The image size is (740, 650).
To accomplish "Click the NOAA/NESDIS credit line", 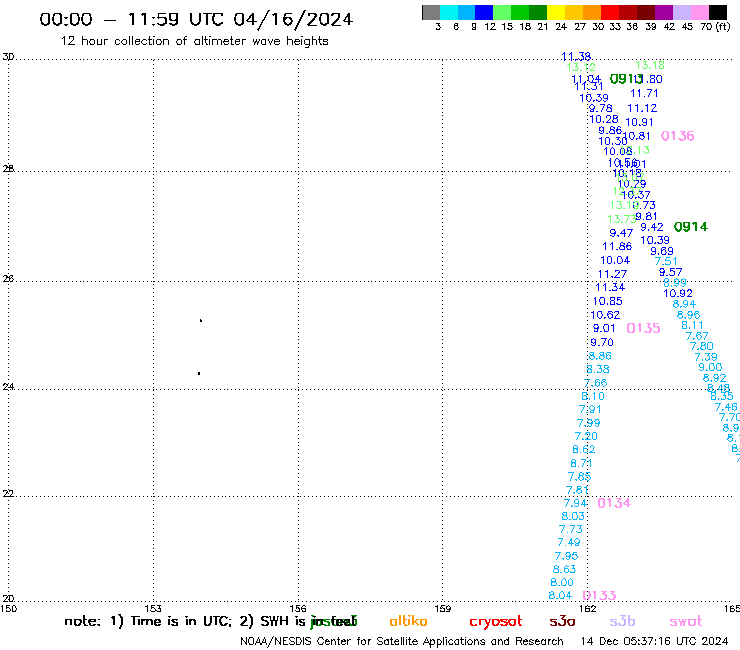I will pyautogui.click(x=402, y=642).
